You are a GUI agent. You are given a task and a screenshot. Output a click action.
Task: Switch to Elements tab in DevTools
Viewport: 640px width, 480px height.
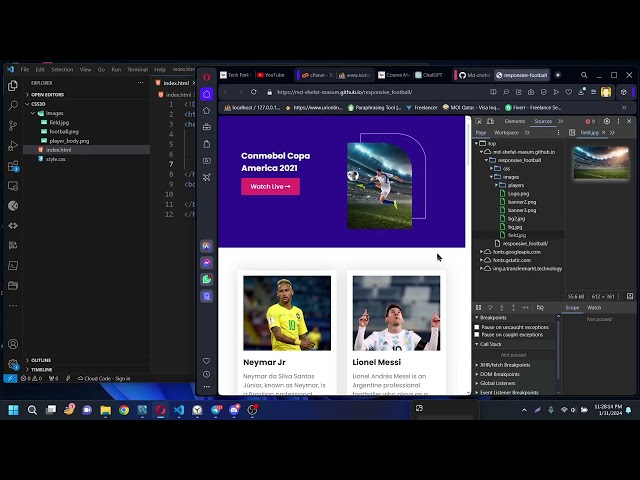(x=514, y=121)
